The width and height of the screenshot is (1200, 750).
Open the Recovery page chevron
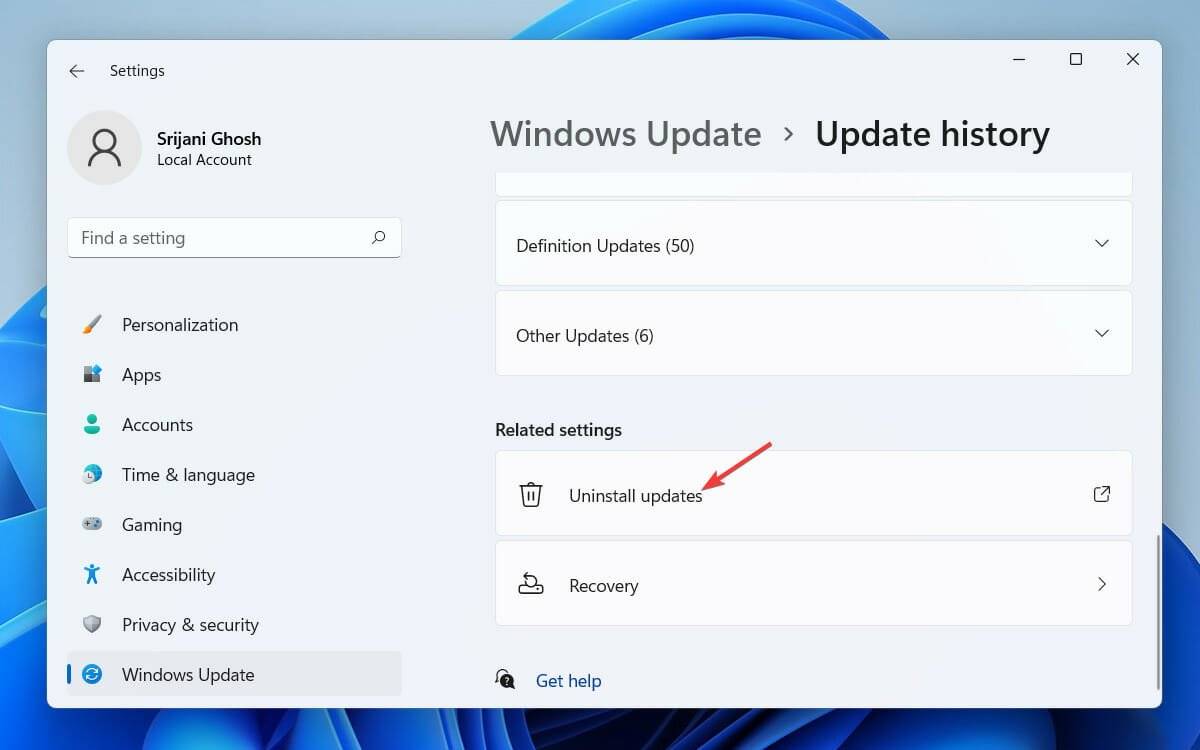[x=1101, y=584]
